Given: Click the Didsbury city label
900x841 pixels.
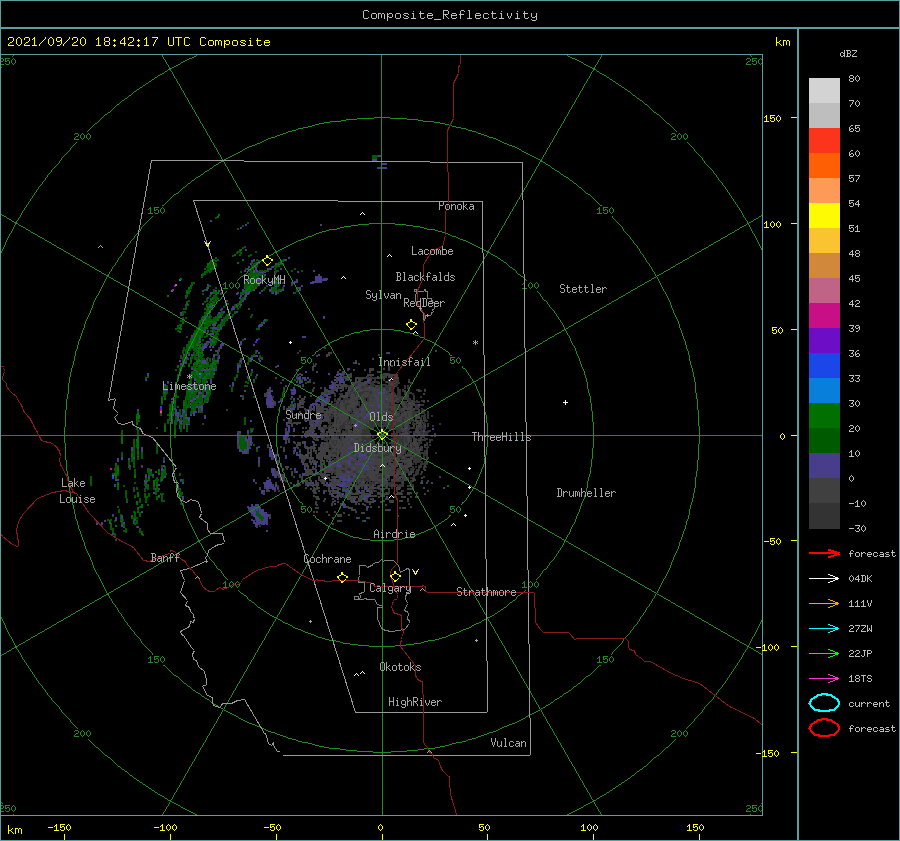Looking at the screenshot, I should 377,448.
